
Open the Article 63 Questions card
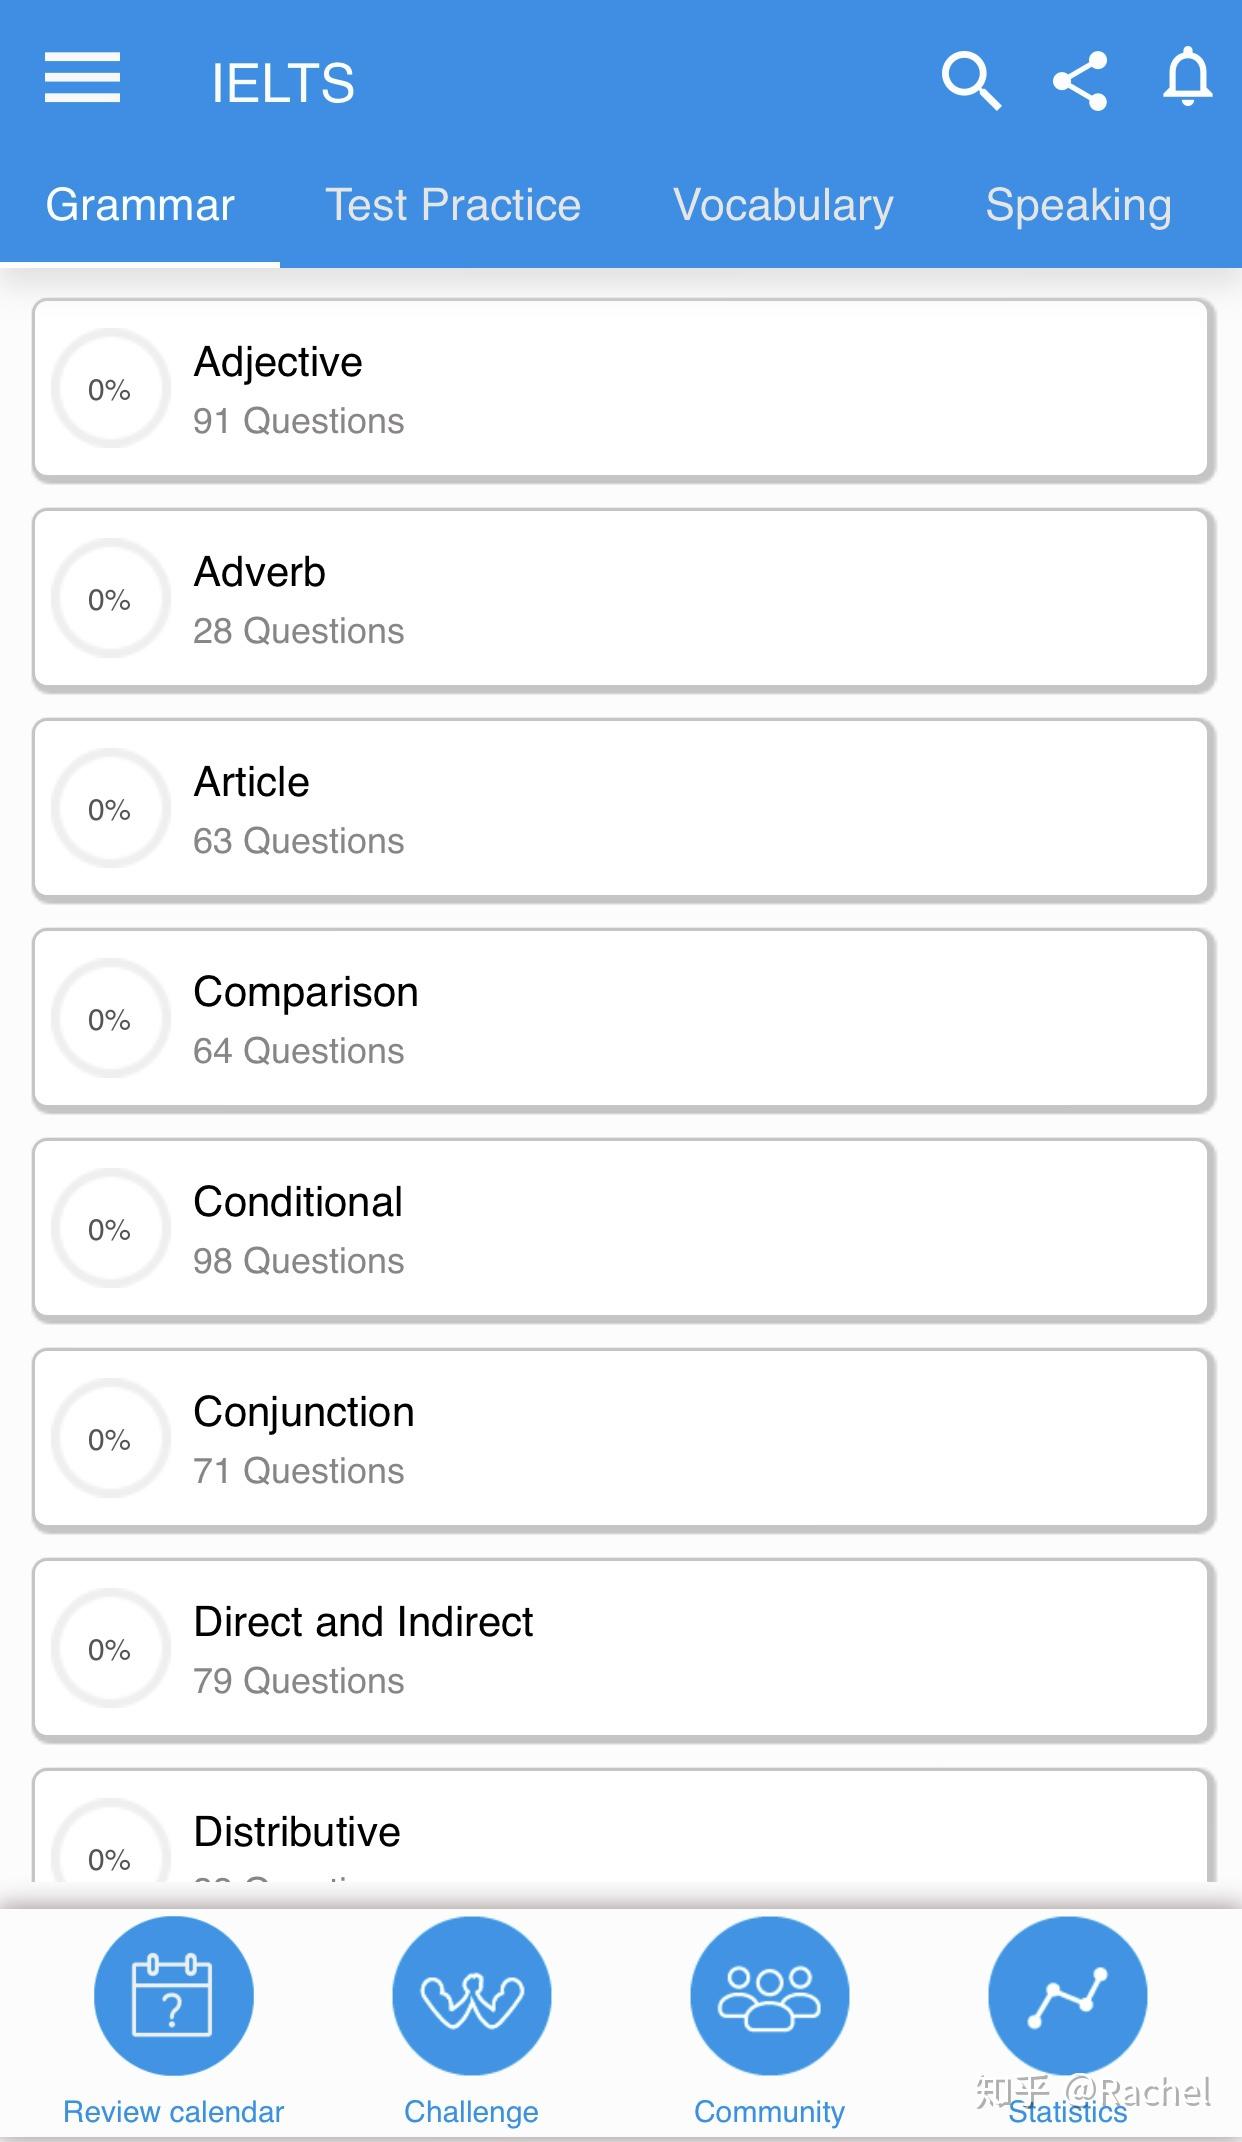[x=620, y=809]
